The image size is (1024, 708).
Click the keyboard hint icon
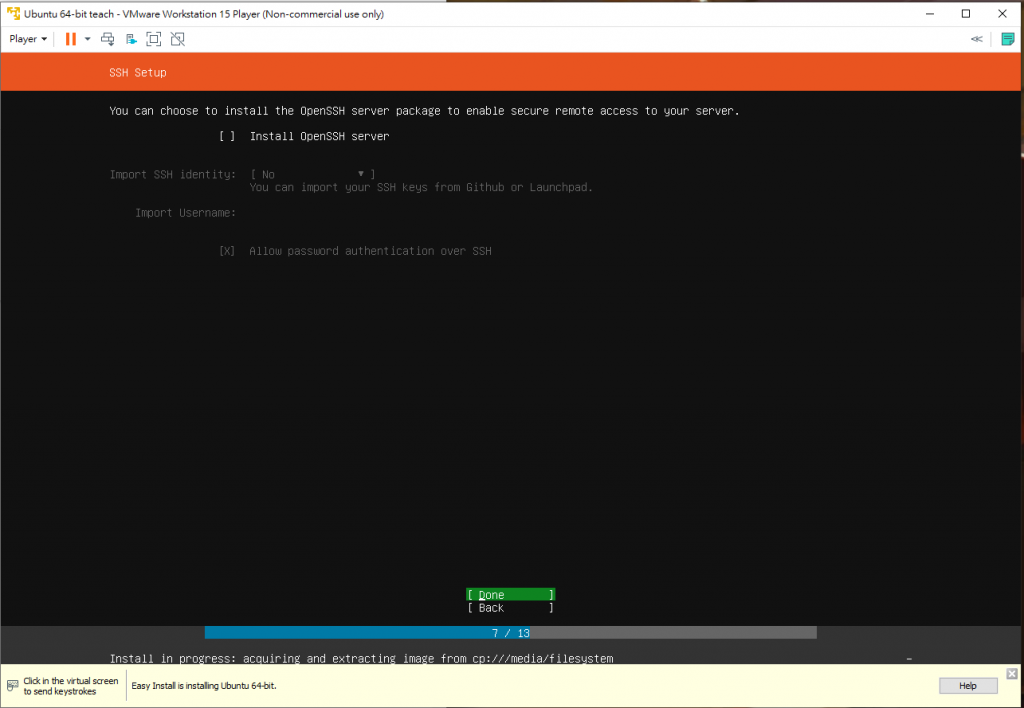click(x=12, y=686)
